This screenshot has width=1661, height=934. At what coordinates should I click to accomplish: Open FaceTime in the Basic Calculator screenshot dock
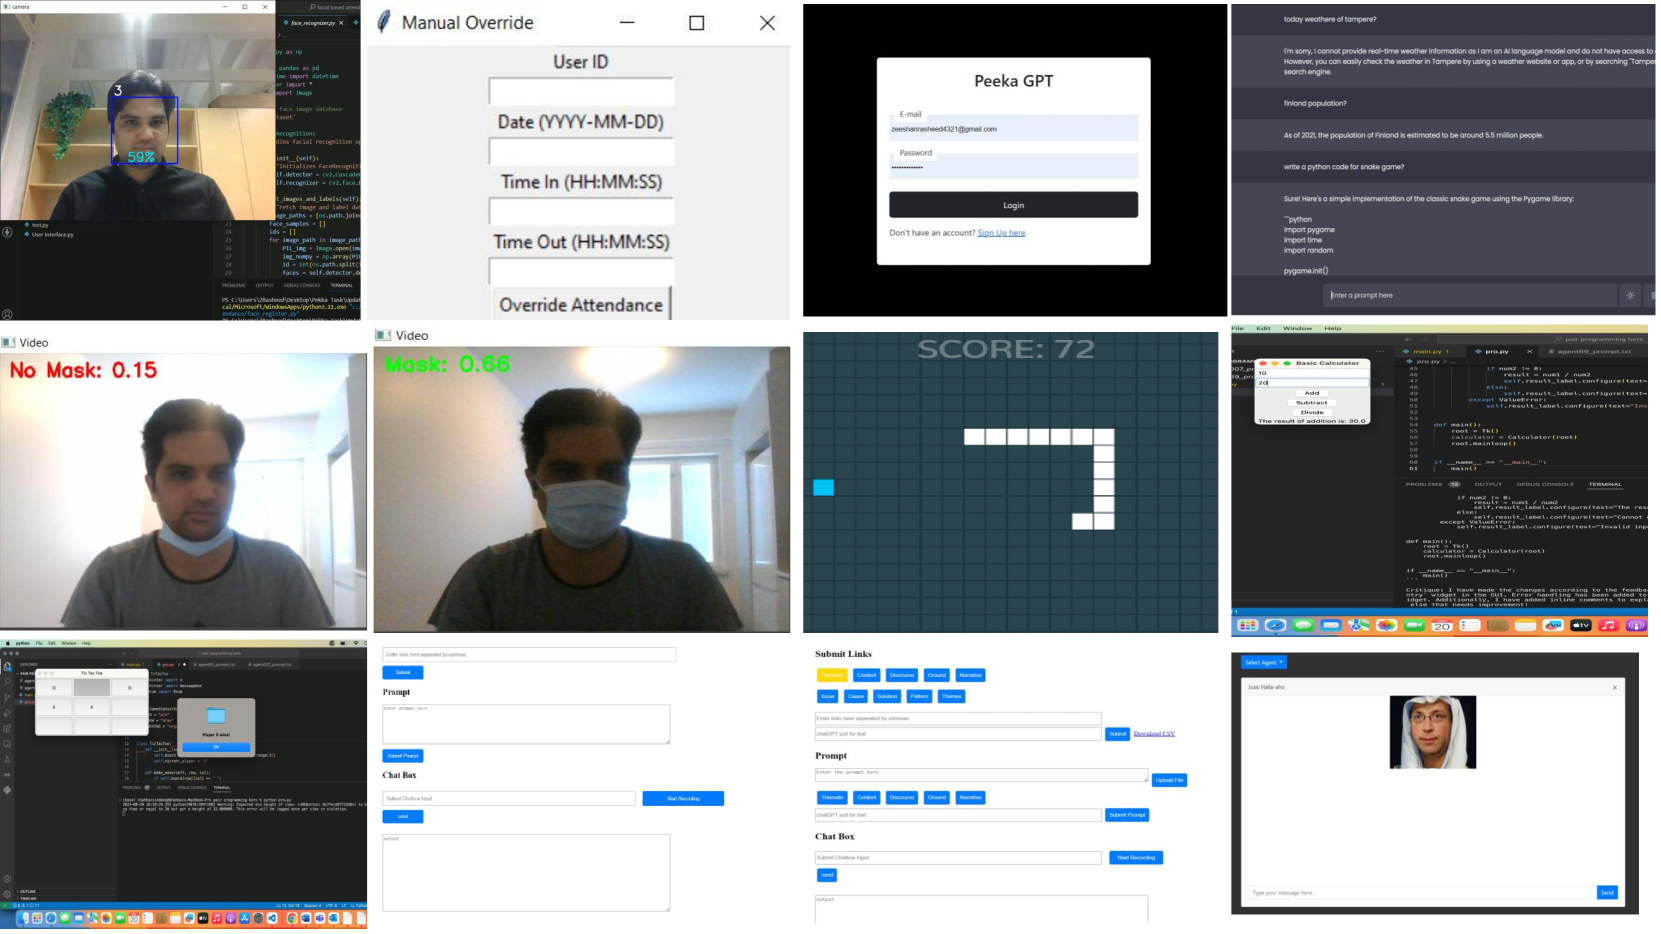pyautogui.click(x=1414, y=626)
